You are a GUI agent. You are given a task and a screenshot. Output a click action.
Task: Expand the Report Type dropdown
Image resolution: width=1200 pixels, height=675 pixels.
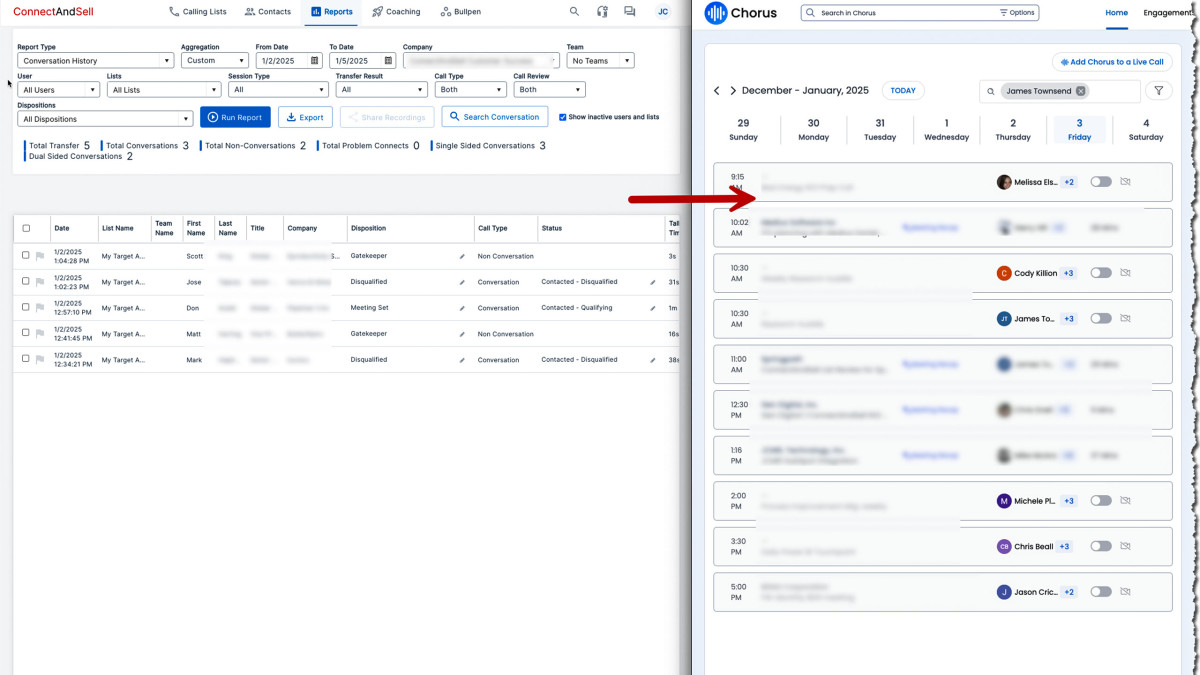click(x=95, y=61)
